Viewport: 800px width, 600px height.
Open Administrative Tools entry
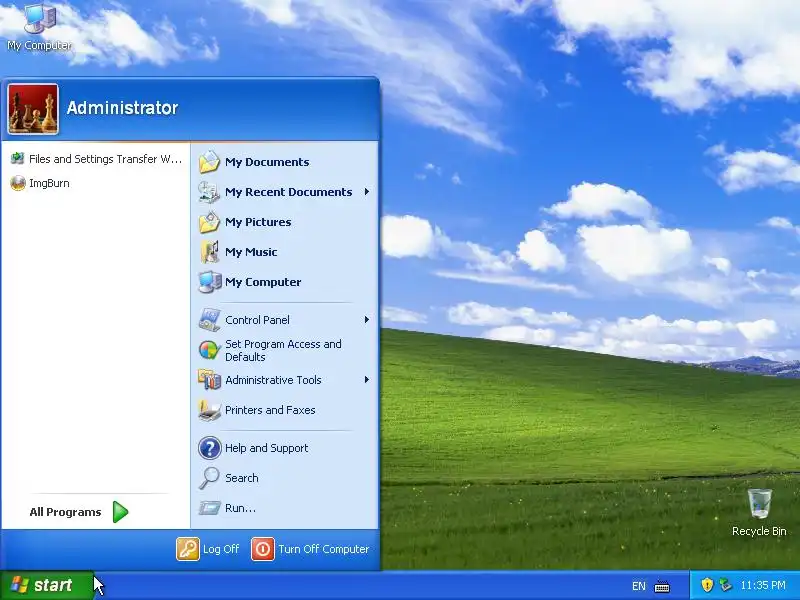(285, 380)
